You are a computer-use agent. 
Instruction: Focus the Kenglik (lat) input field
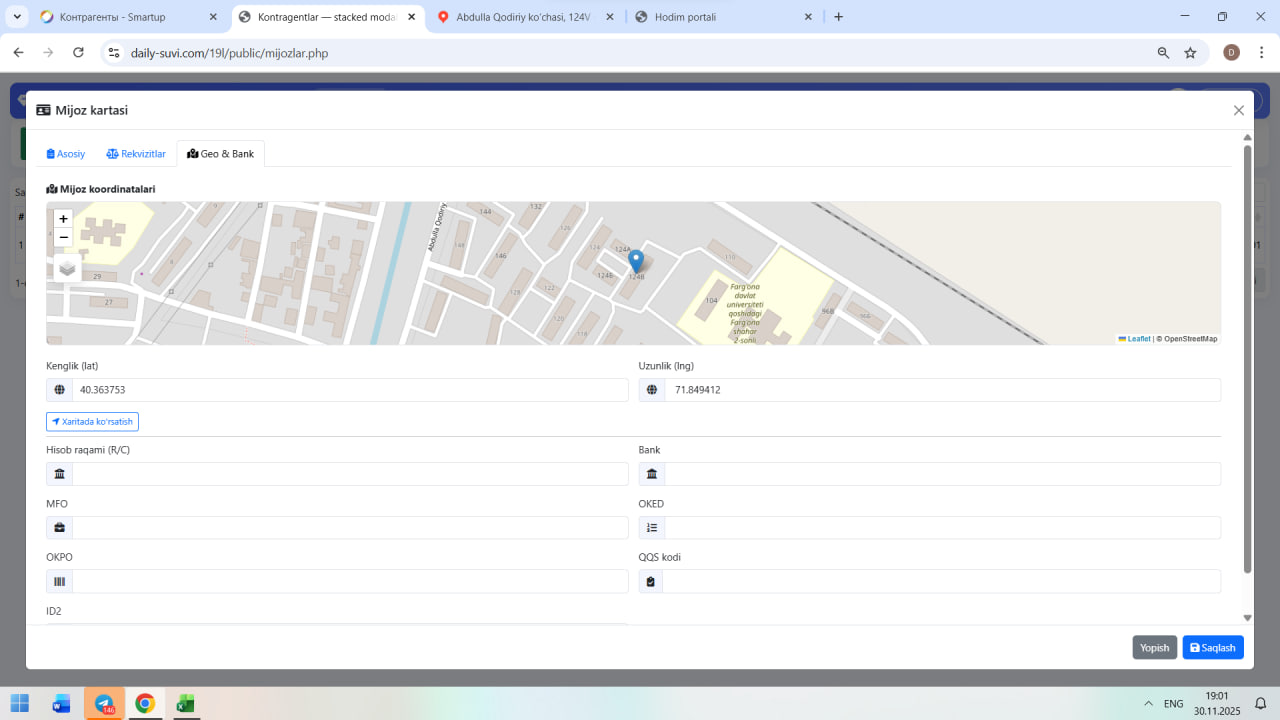pos(350,390)
